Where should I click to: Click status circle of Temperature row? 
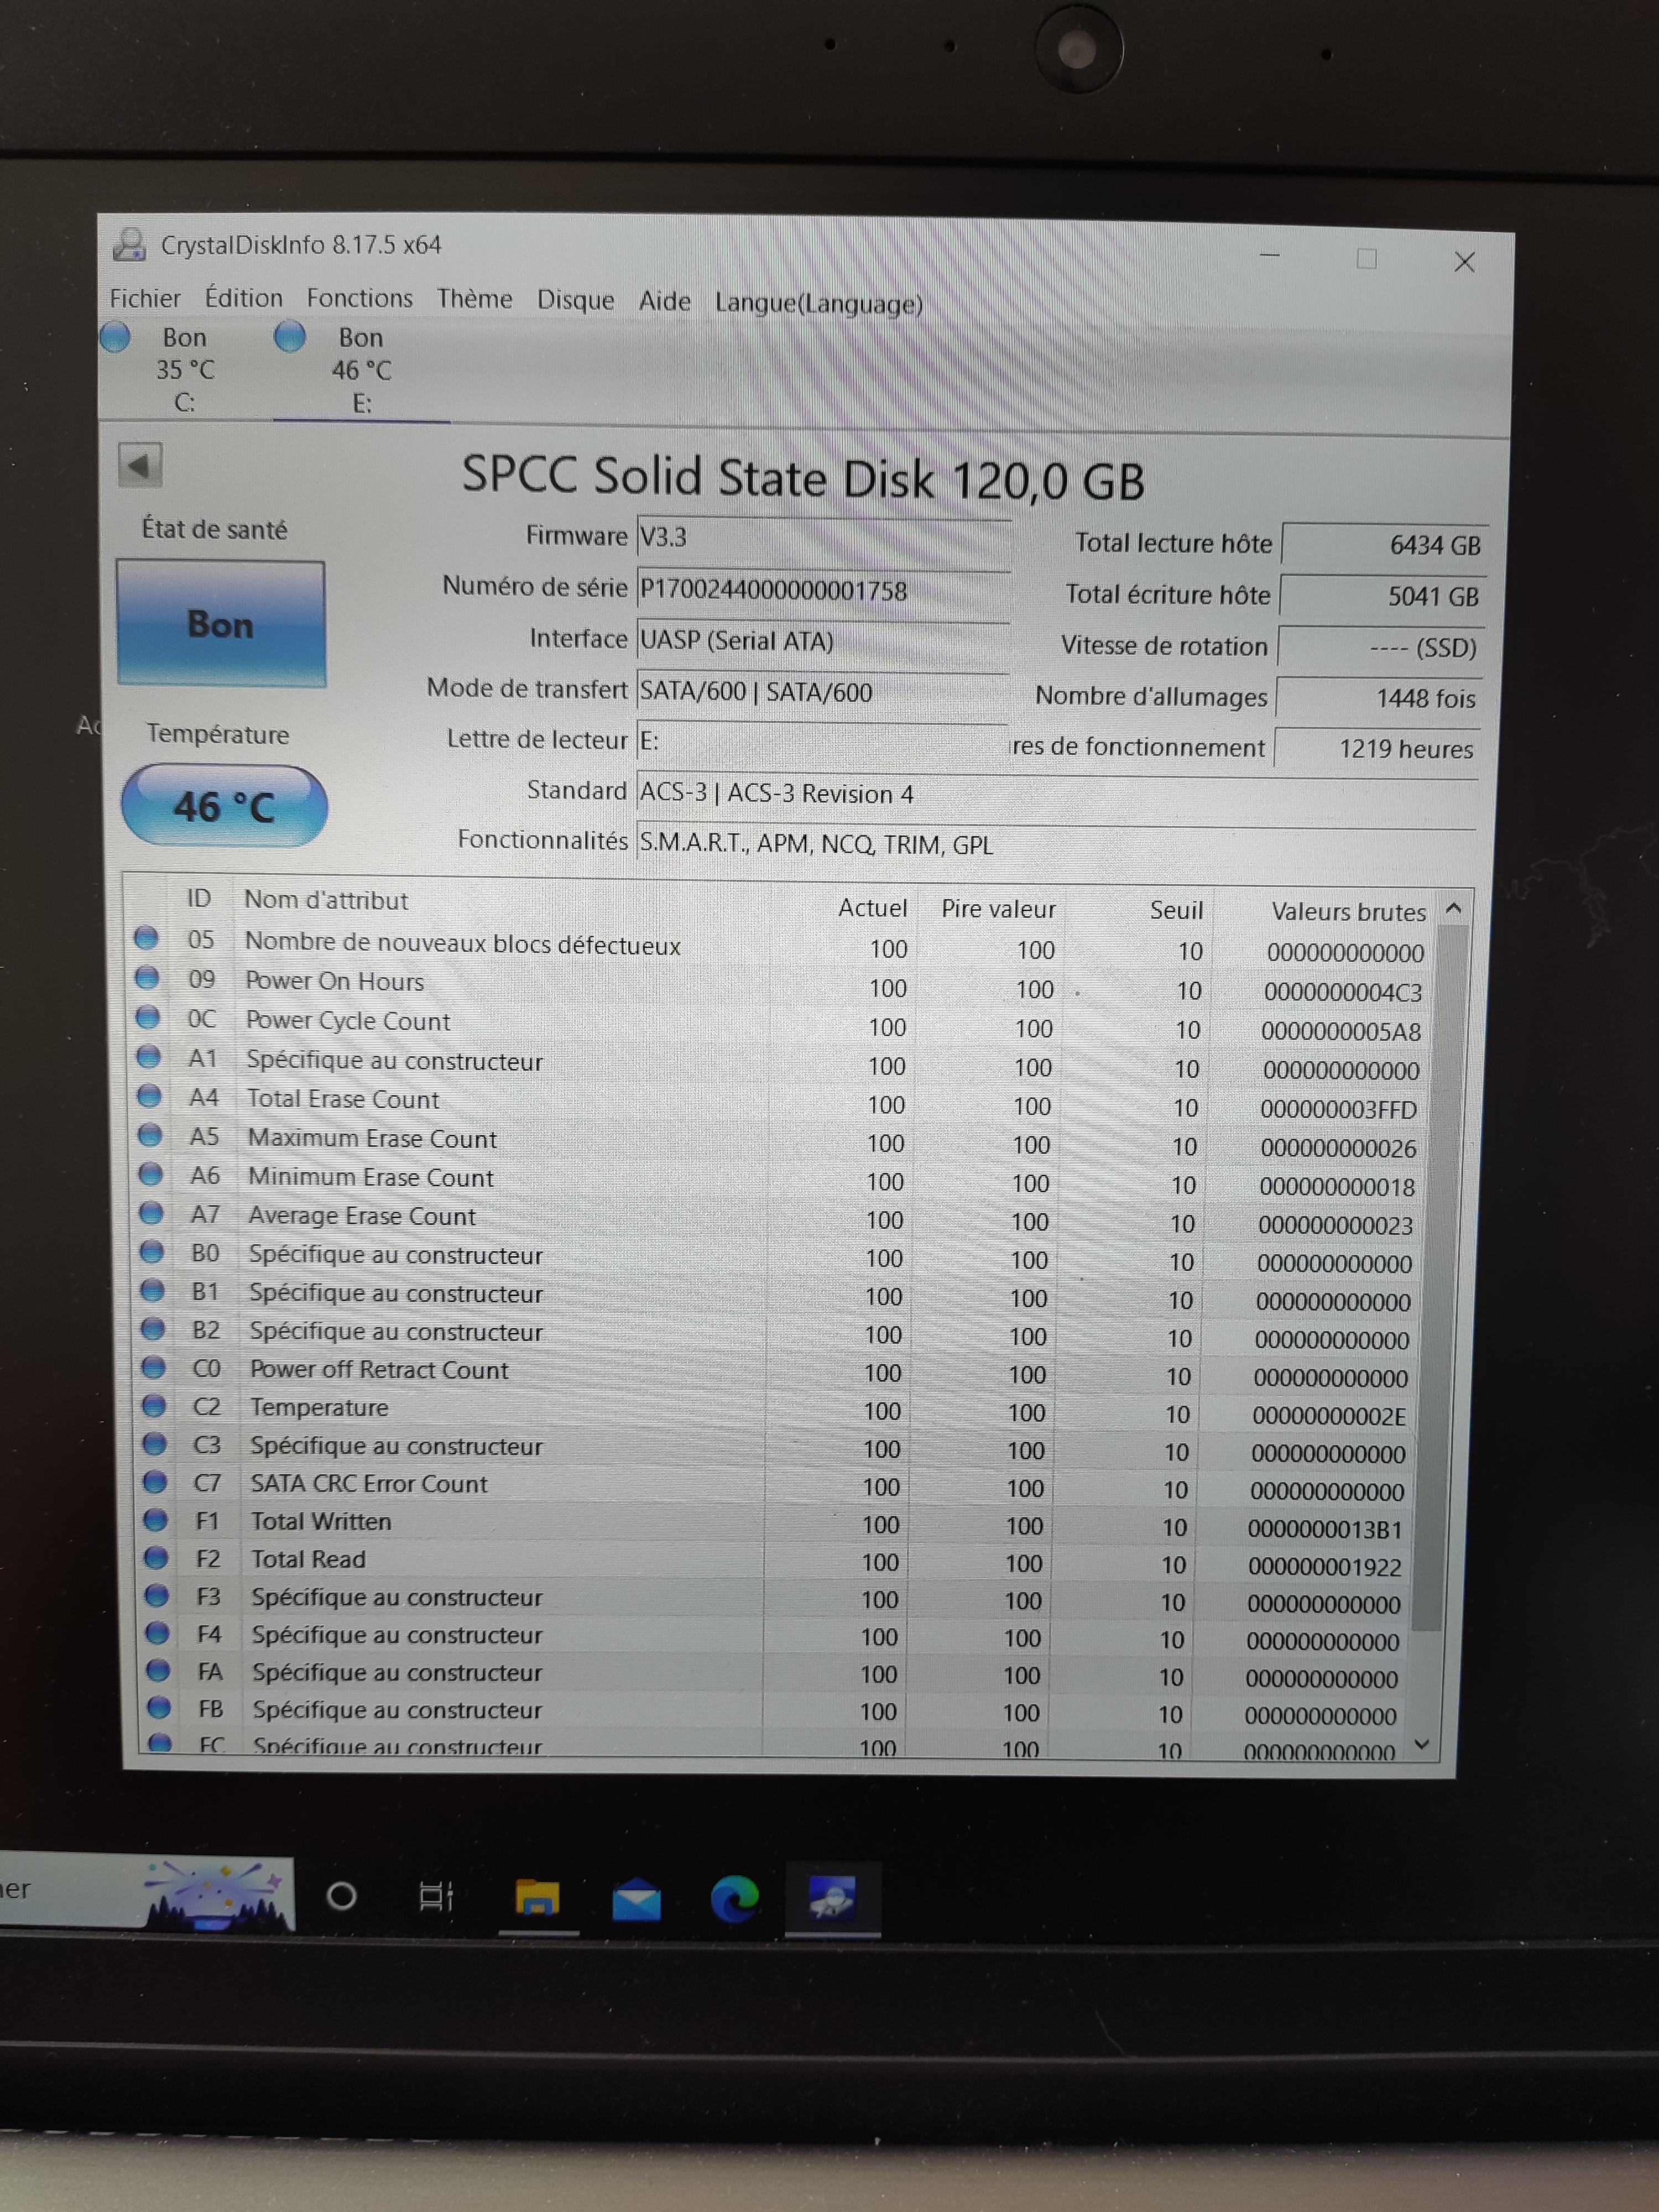tap(154, 1405)
